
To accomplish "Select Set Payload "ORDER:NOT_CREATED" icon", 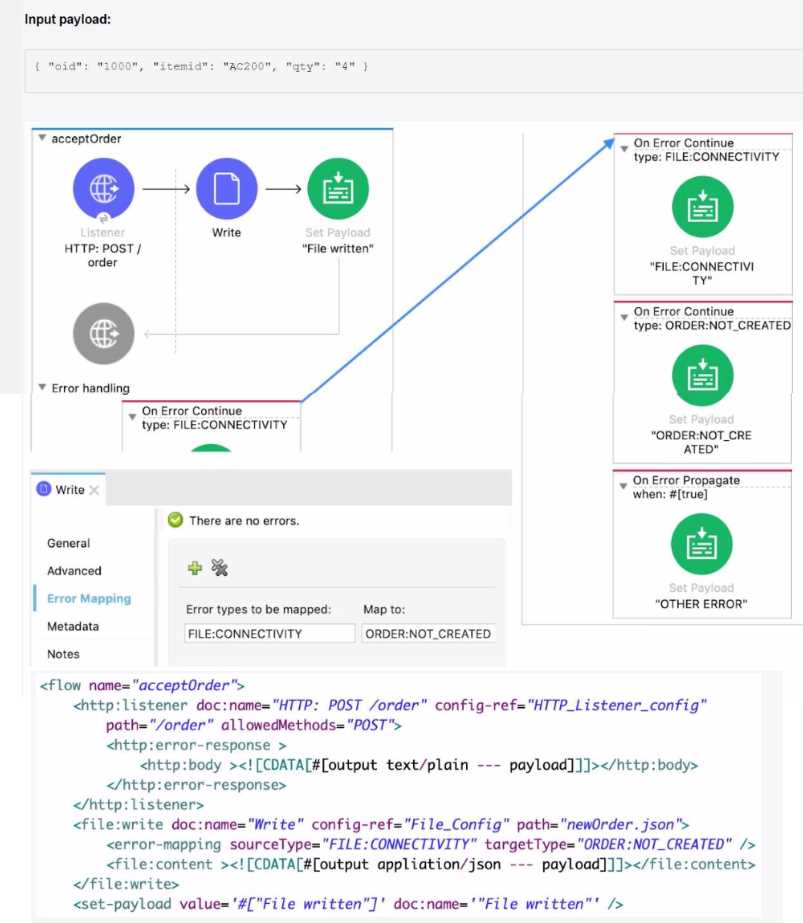I will [701, 375].
